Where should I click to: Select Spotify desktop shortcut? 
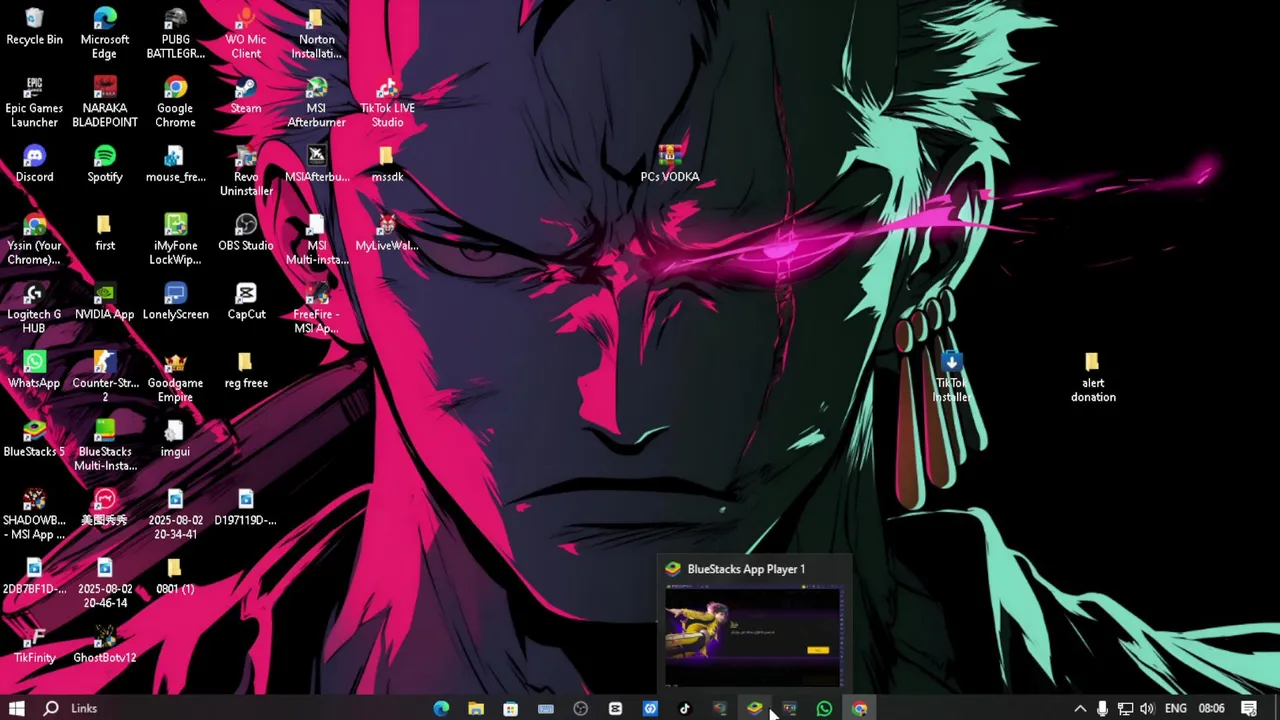point(105,165)
